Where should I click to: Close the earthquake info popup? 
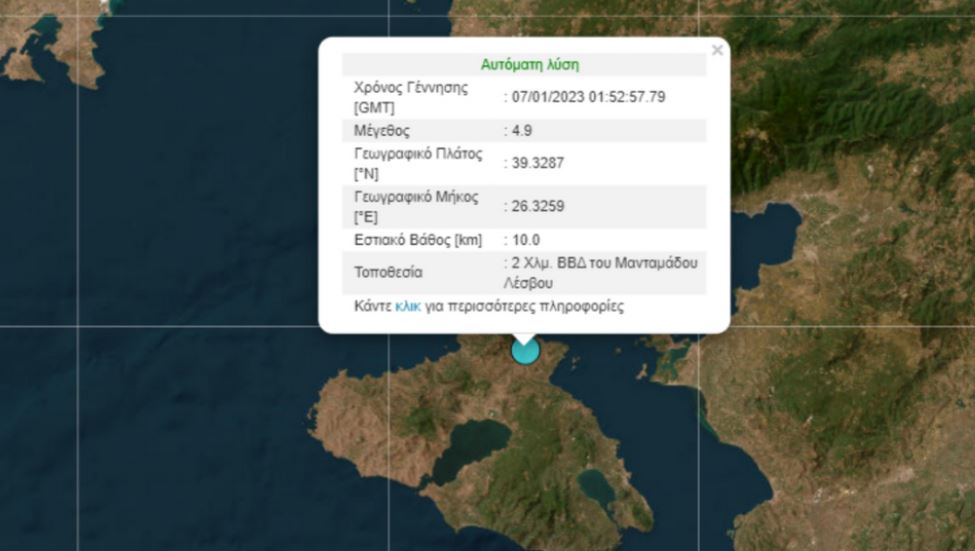click(716, 50)
